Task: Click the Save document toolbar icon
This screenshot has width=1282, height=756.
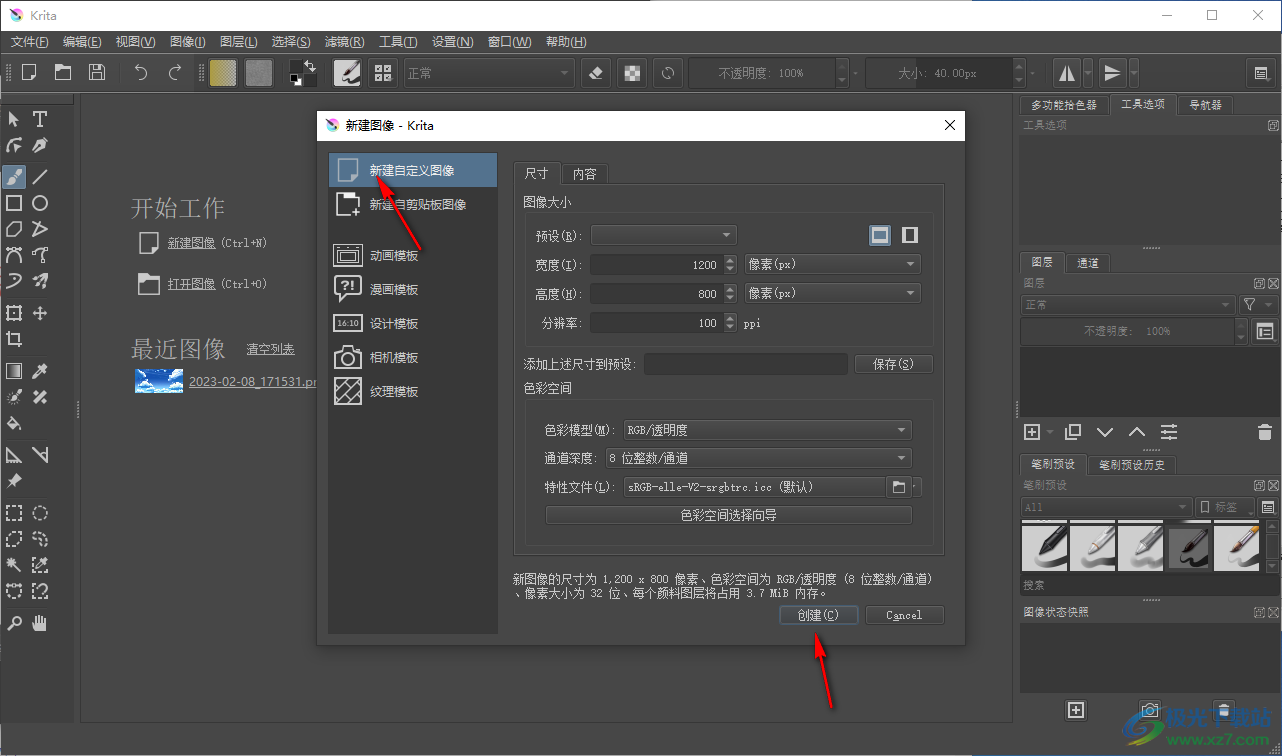Action: [x=97, y=72]
